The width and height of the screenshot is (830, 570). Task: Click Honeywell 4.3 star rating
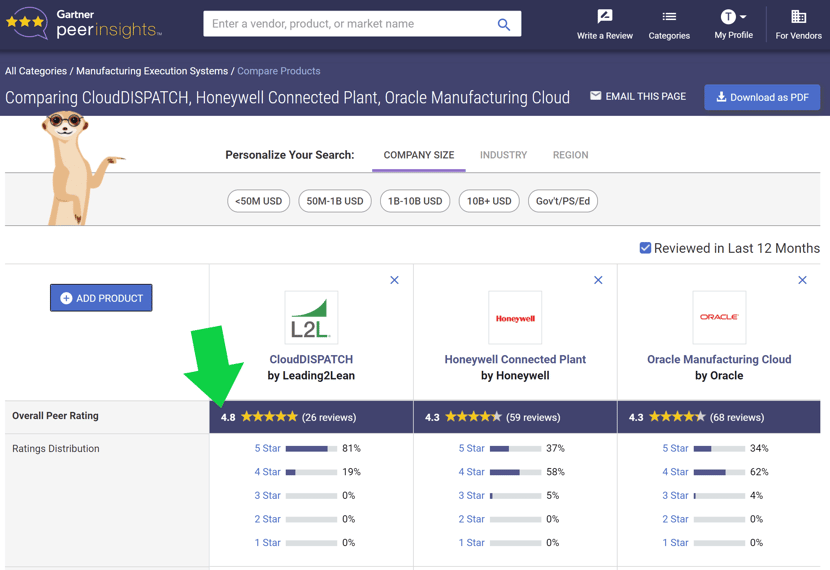click(x=473, y=417)
